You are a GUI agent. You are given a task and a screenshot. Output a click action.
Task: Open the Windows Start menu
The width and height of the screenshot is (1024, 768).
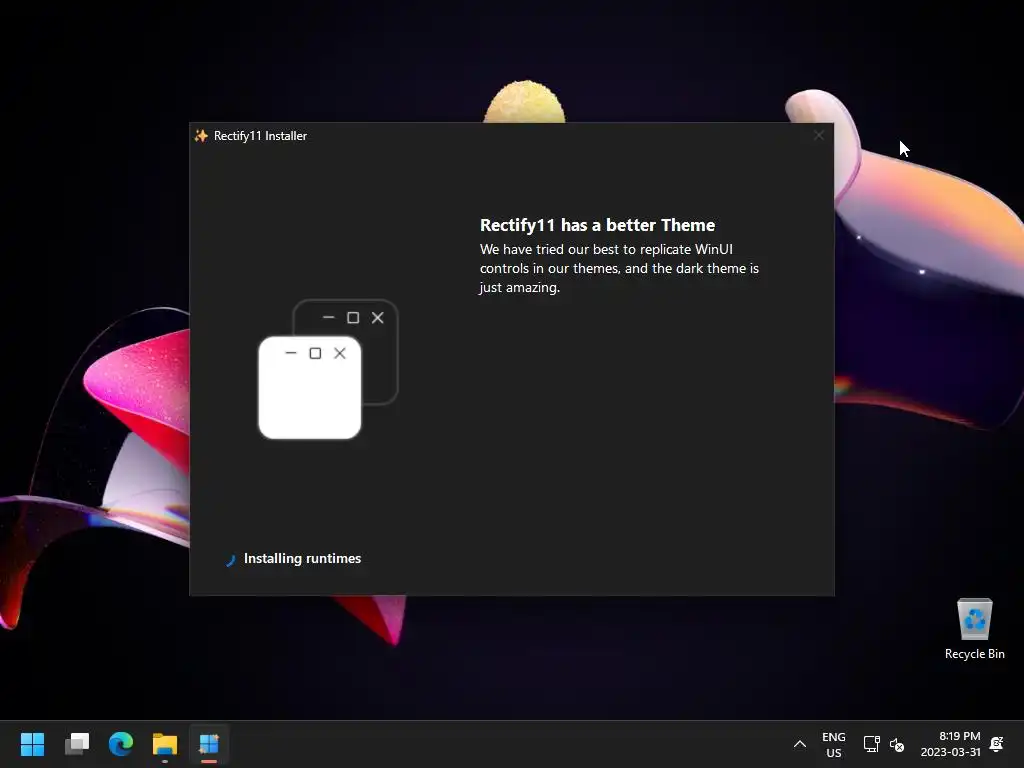32,744
